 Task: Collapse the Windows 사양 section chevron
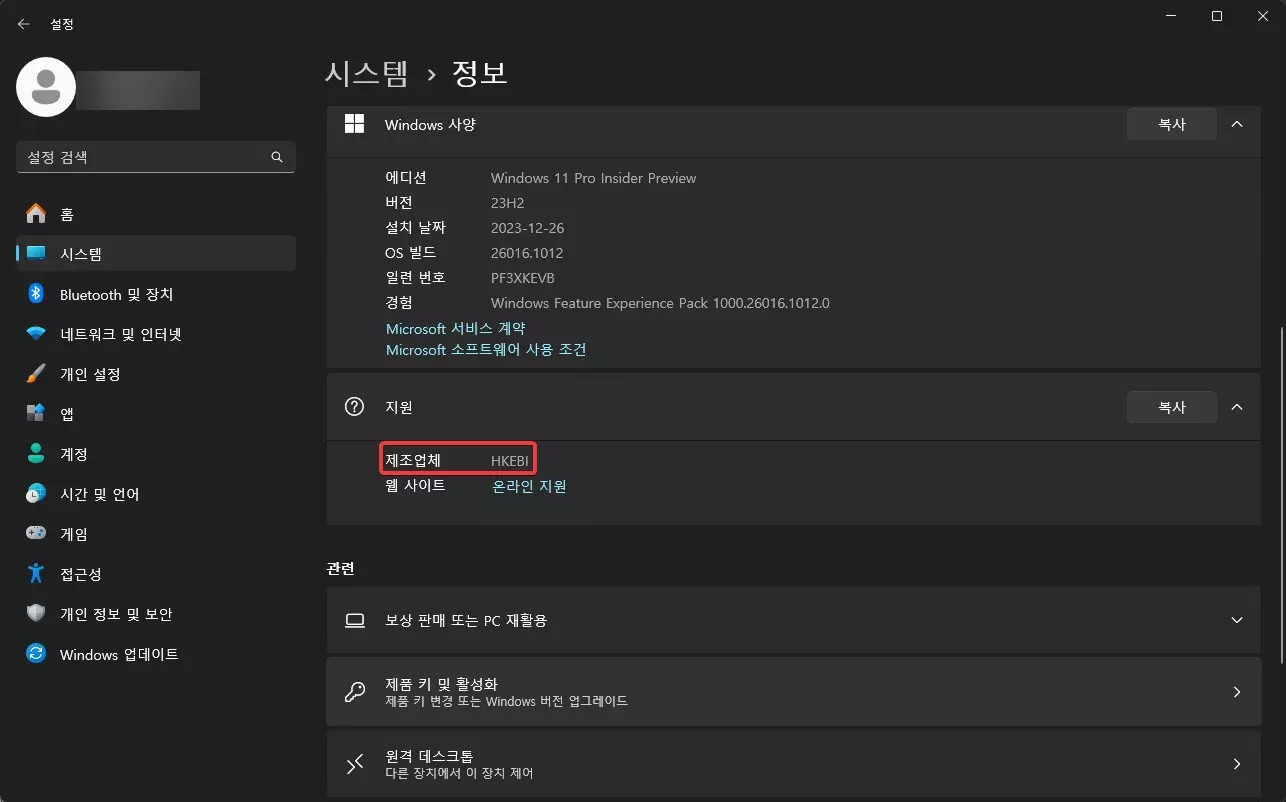click(x=1237, y=124)
